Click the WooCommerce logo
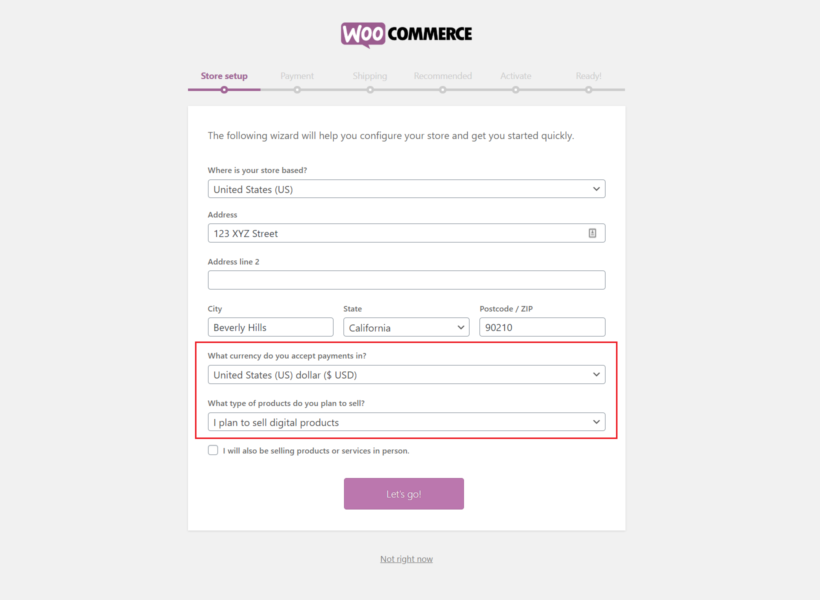This screenshot has width=820, height=600. (406, 33)
